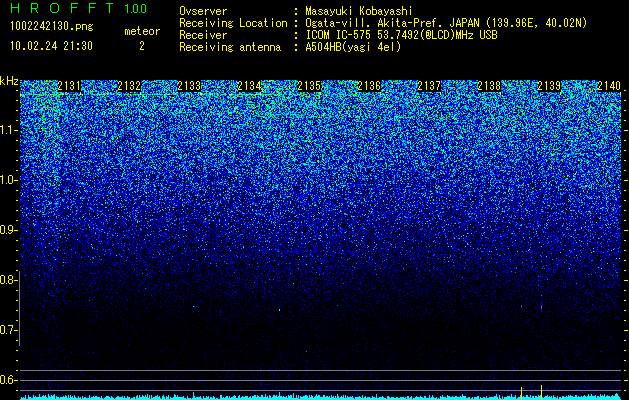Select the filename 1002242130.png
This screenshot has width=629, height=400.
pos(52,27)
